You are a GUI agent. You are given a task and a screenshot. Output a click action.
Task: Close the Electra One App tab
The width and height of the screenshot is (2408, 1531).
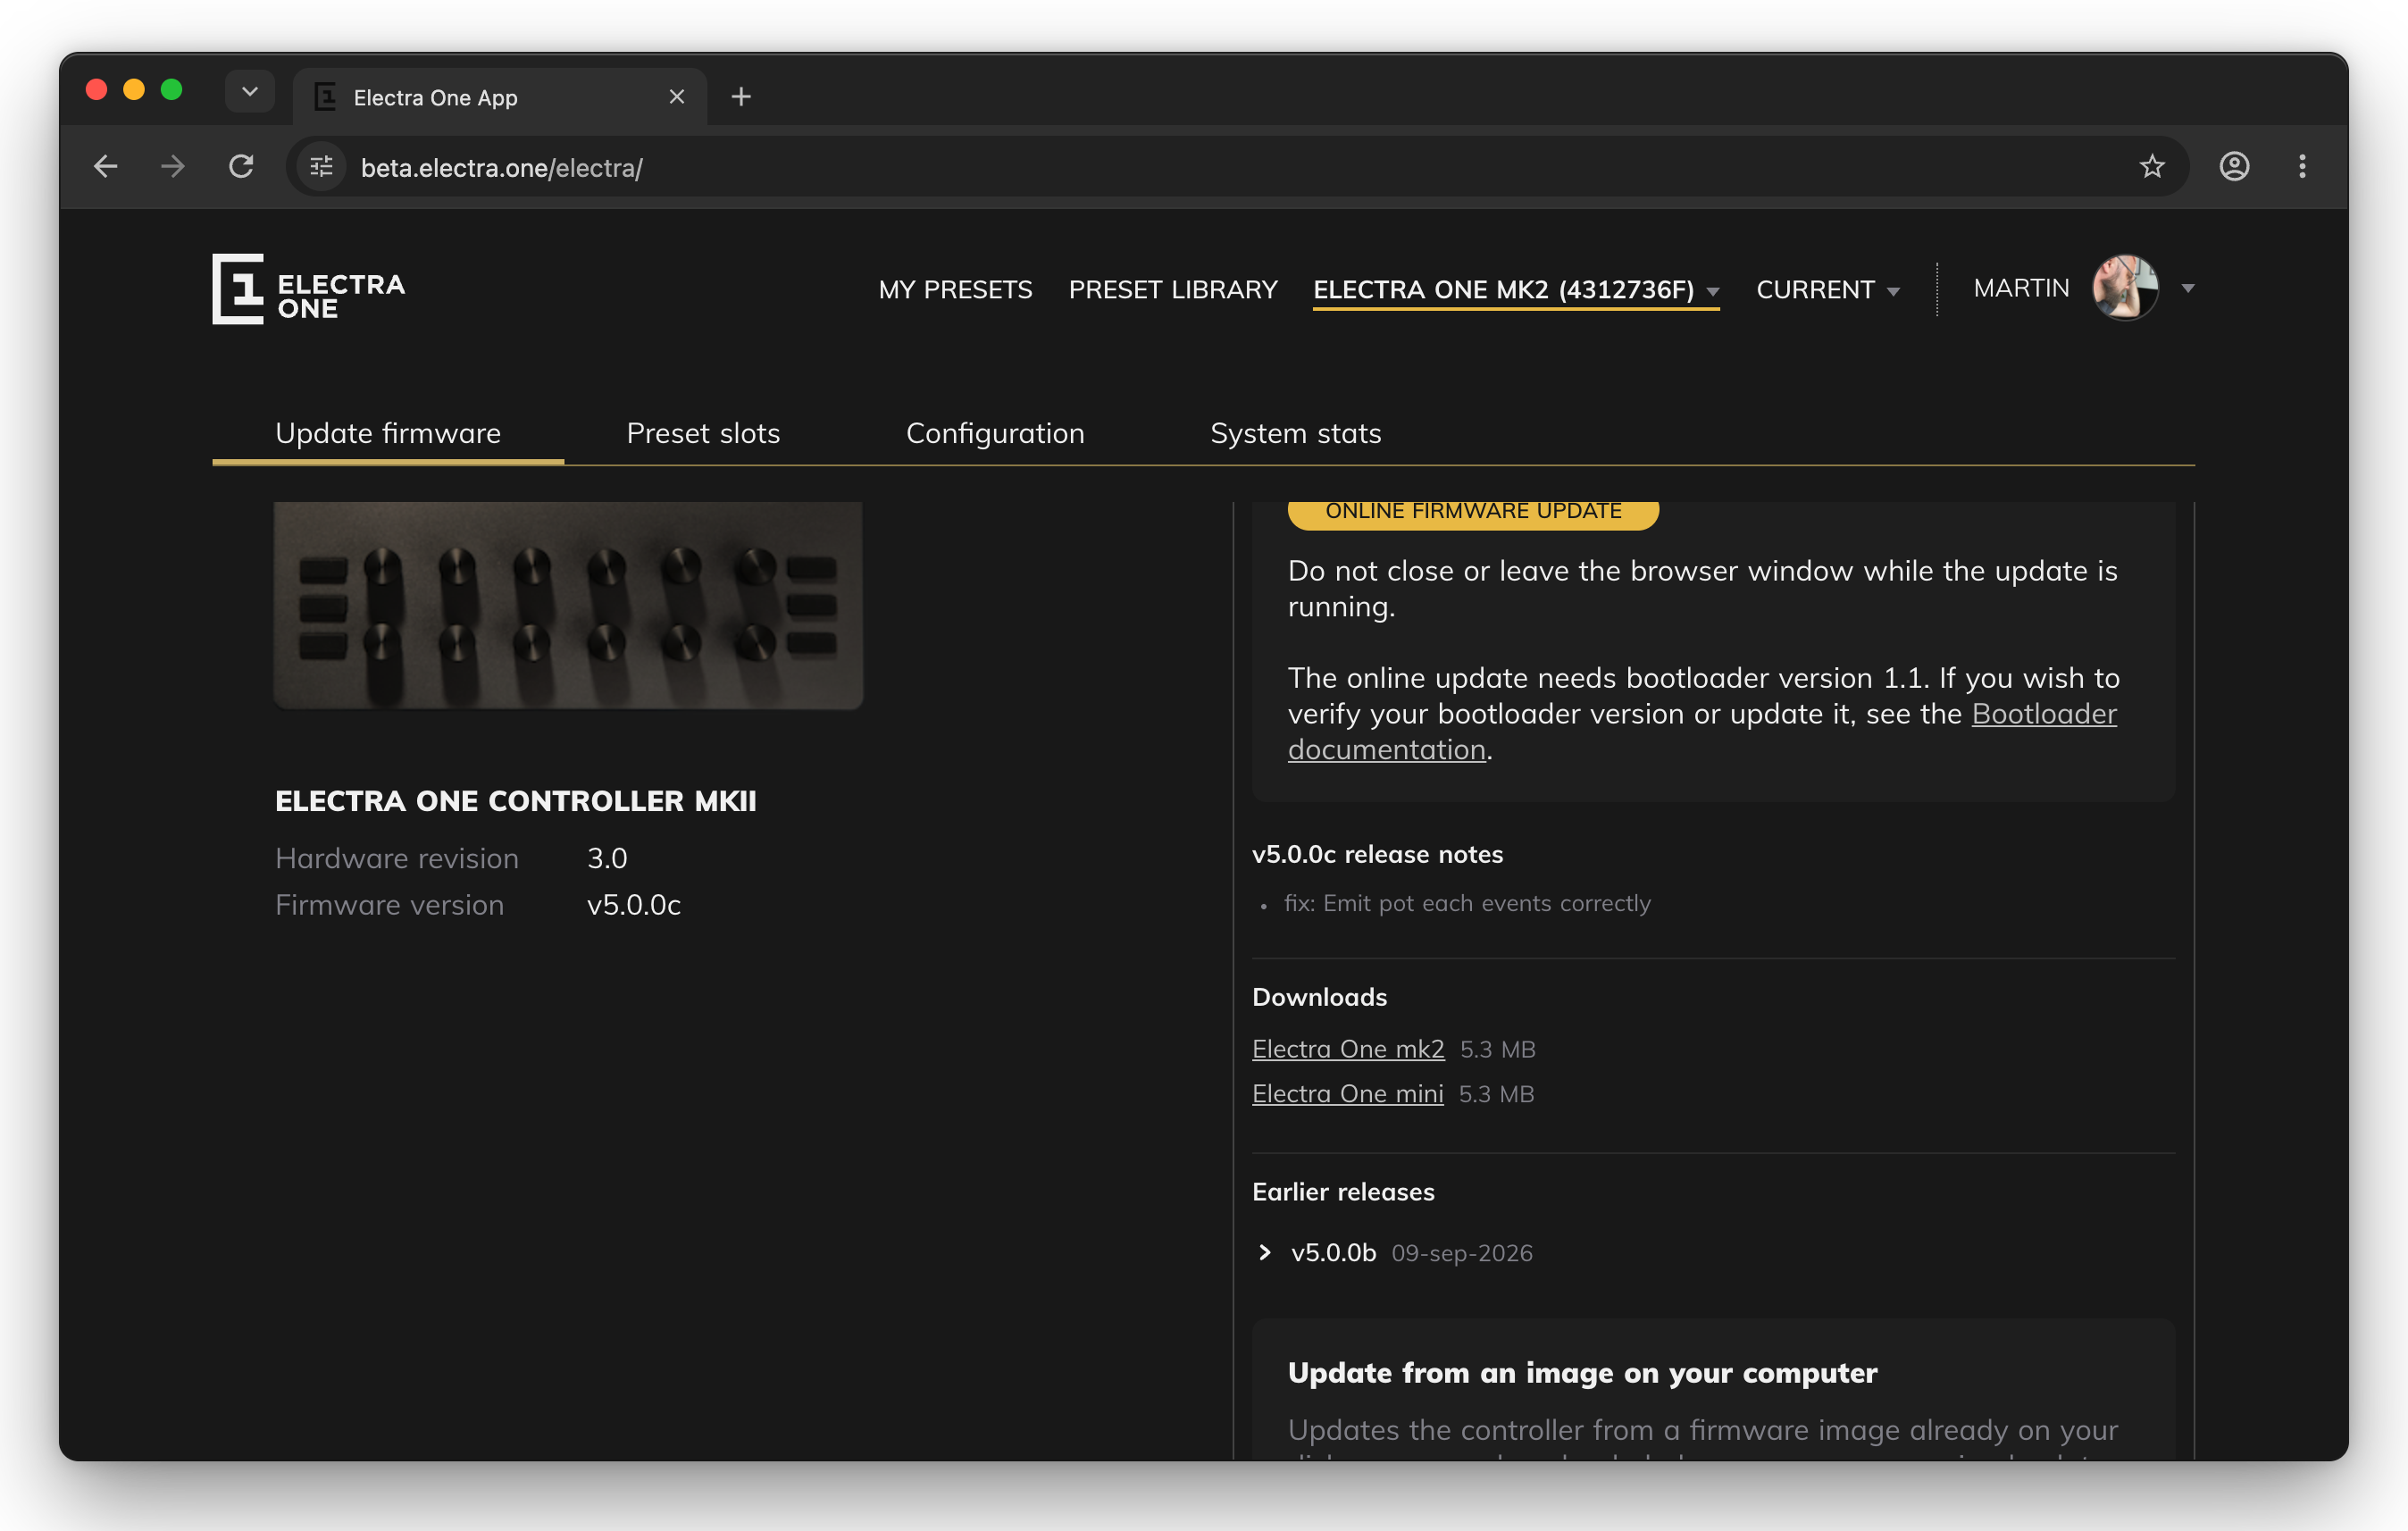[677, 97]
